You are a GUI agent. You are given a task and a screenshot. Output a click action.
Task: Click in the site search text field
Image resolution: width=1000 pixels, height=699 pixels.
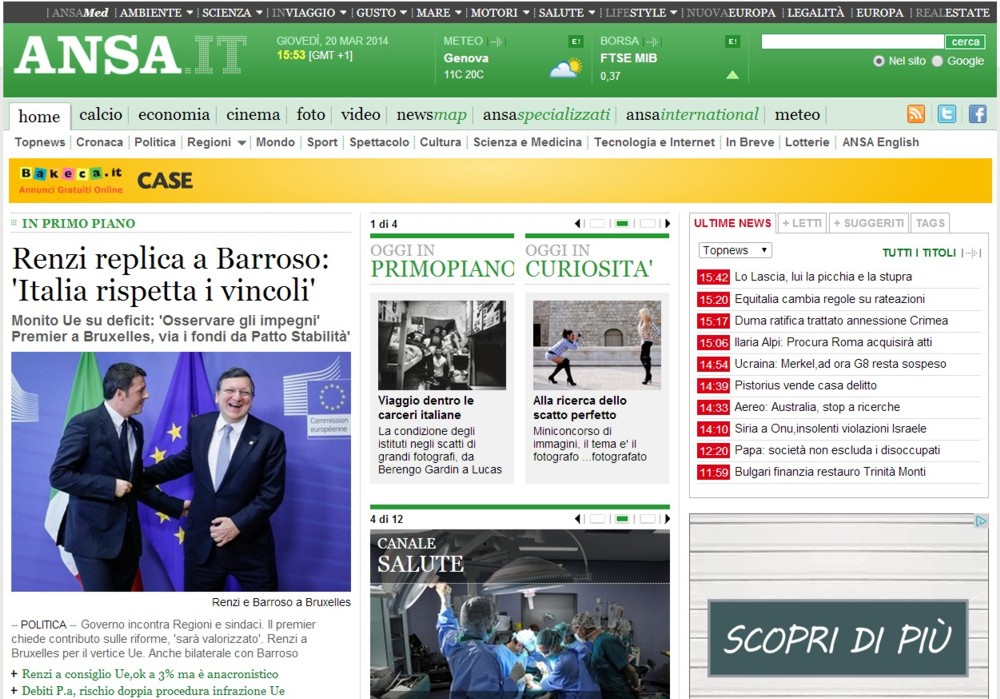pos(852,42)
